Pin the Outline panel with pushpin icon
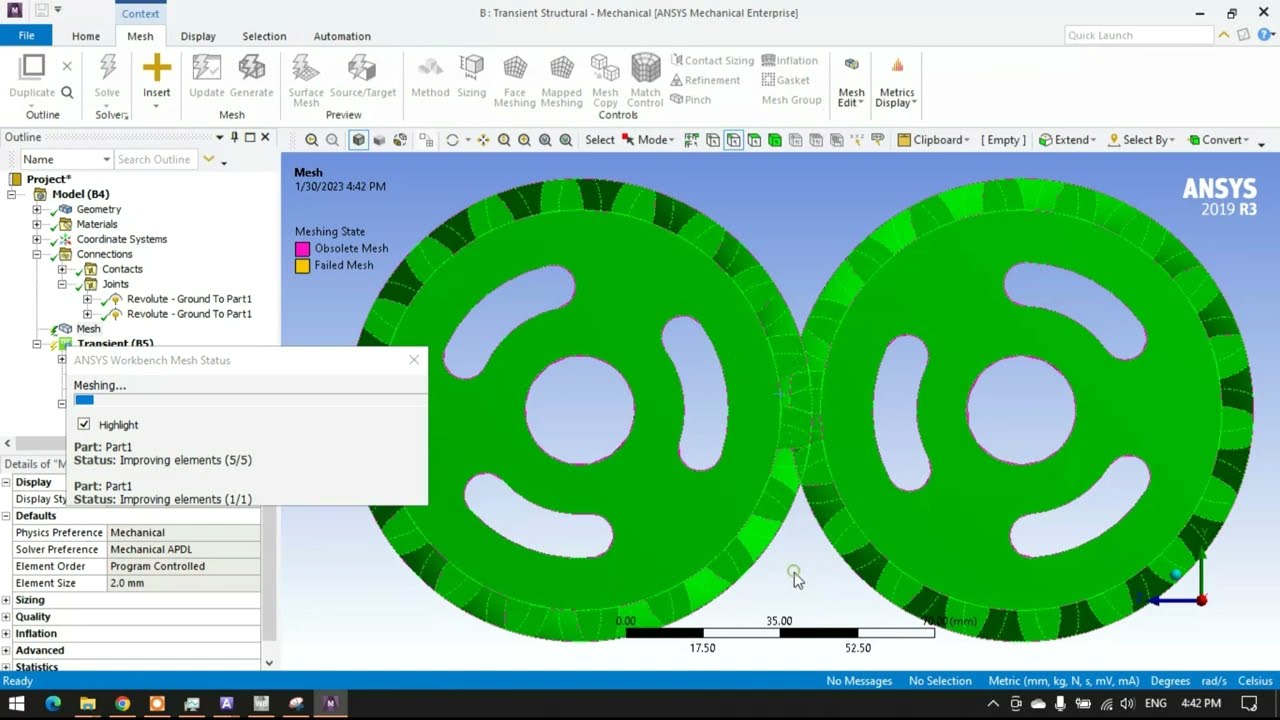The image size is (1280, 720). pyautogui.click(x=234, y=137)
